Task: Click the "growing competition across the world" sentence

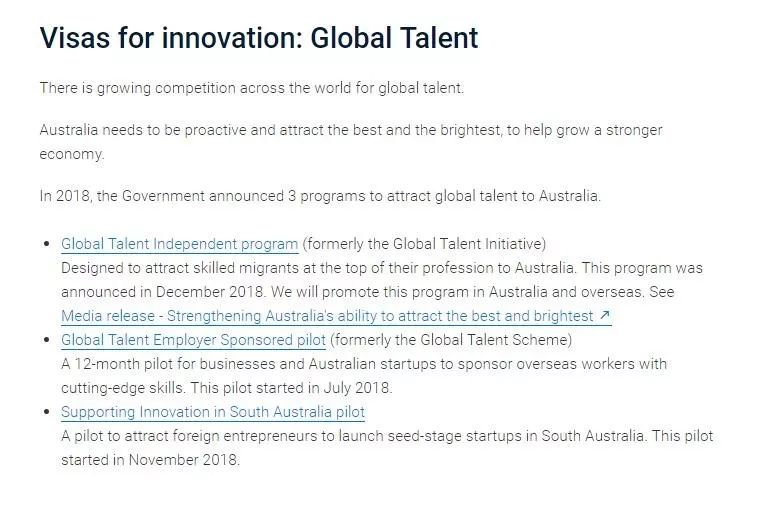Action: pos(252,88)
